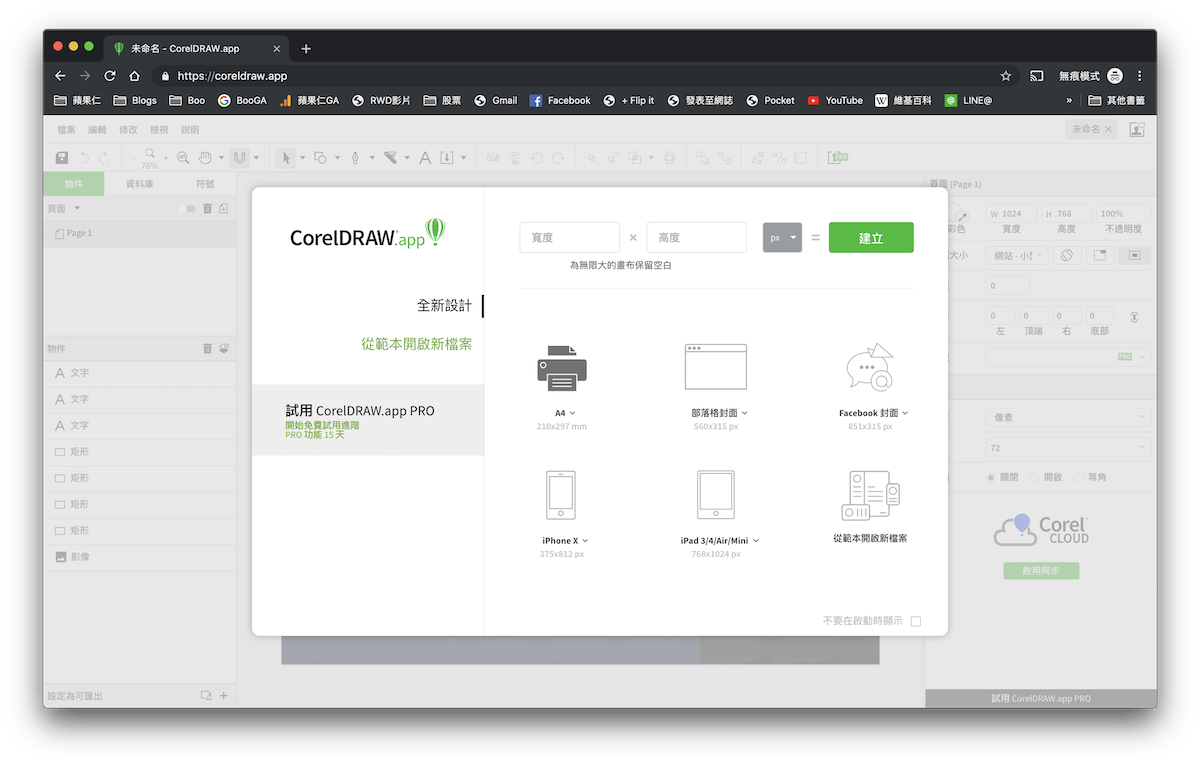Click the Import/place image tool icon
The image size is (1200, 765).
448,158
